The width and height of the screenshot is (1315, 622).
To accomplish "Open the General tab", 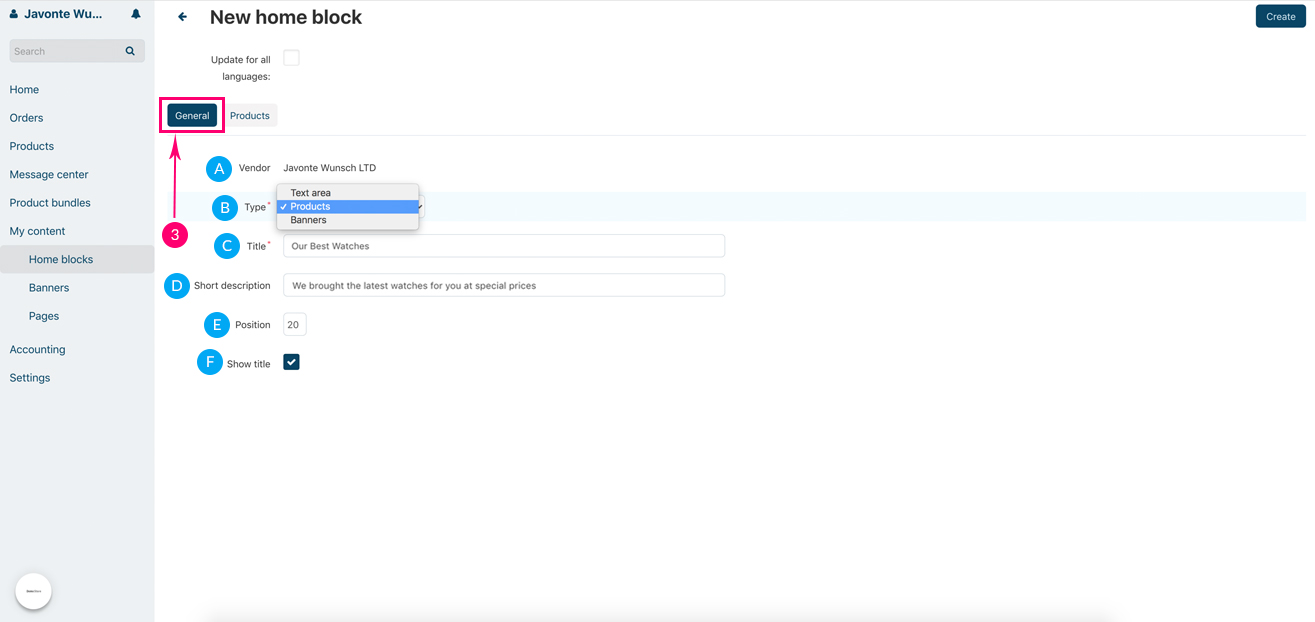I will pos(192,116).
